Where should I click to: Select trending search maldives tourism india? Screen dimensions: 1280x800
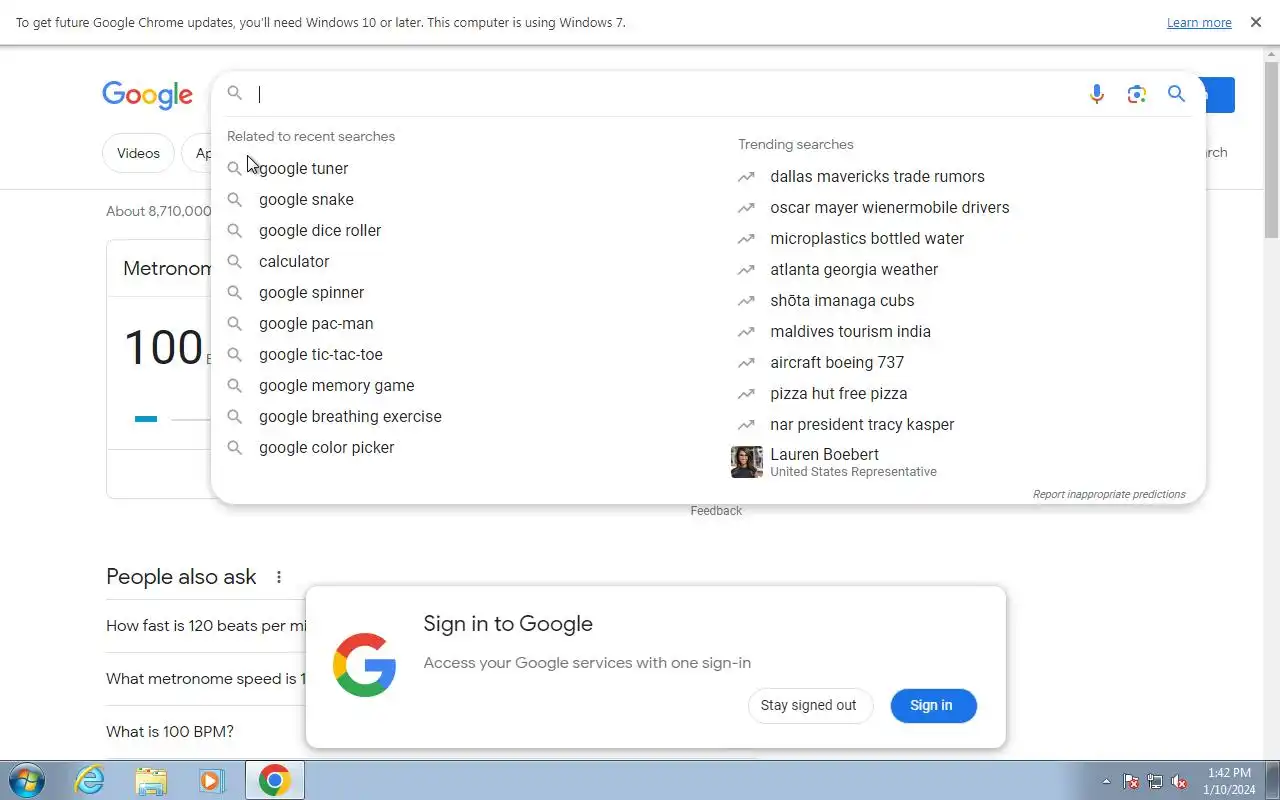[x=850, y=331]
